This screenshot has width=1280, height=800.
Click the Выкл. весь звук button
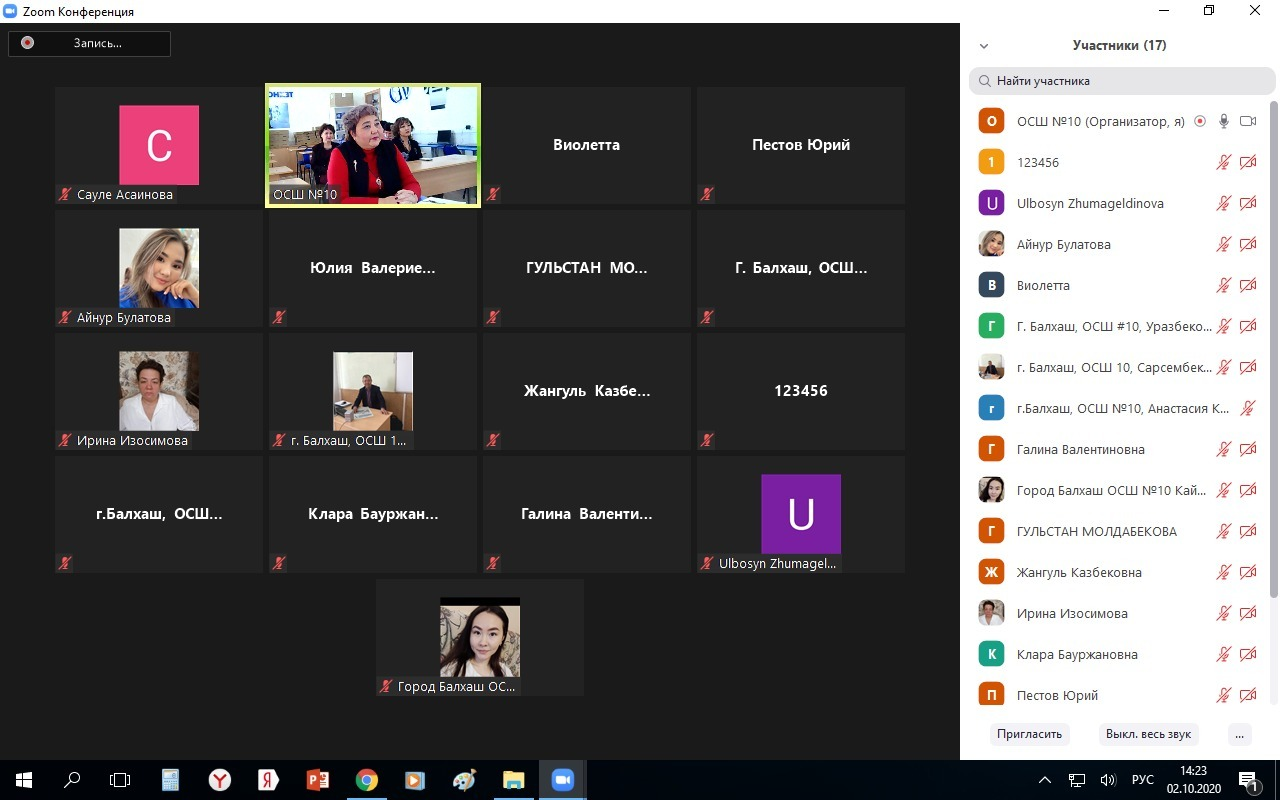pos(1148,734)
